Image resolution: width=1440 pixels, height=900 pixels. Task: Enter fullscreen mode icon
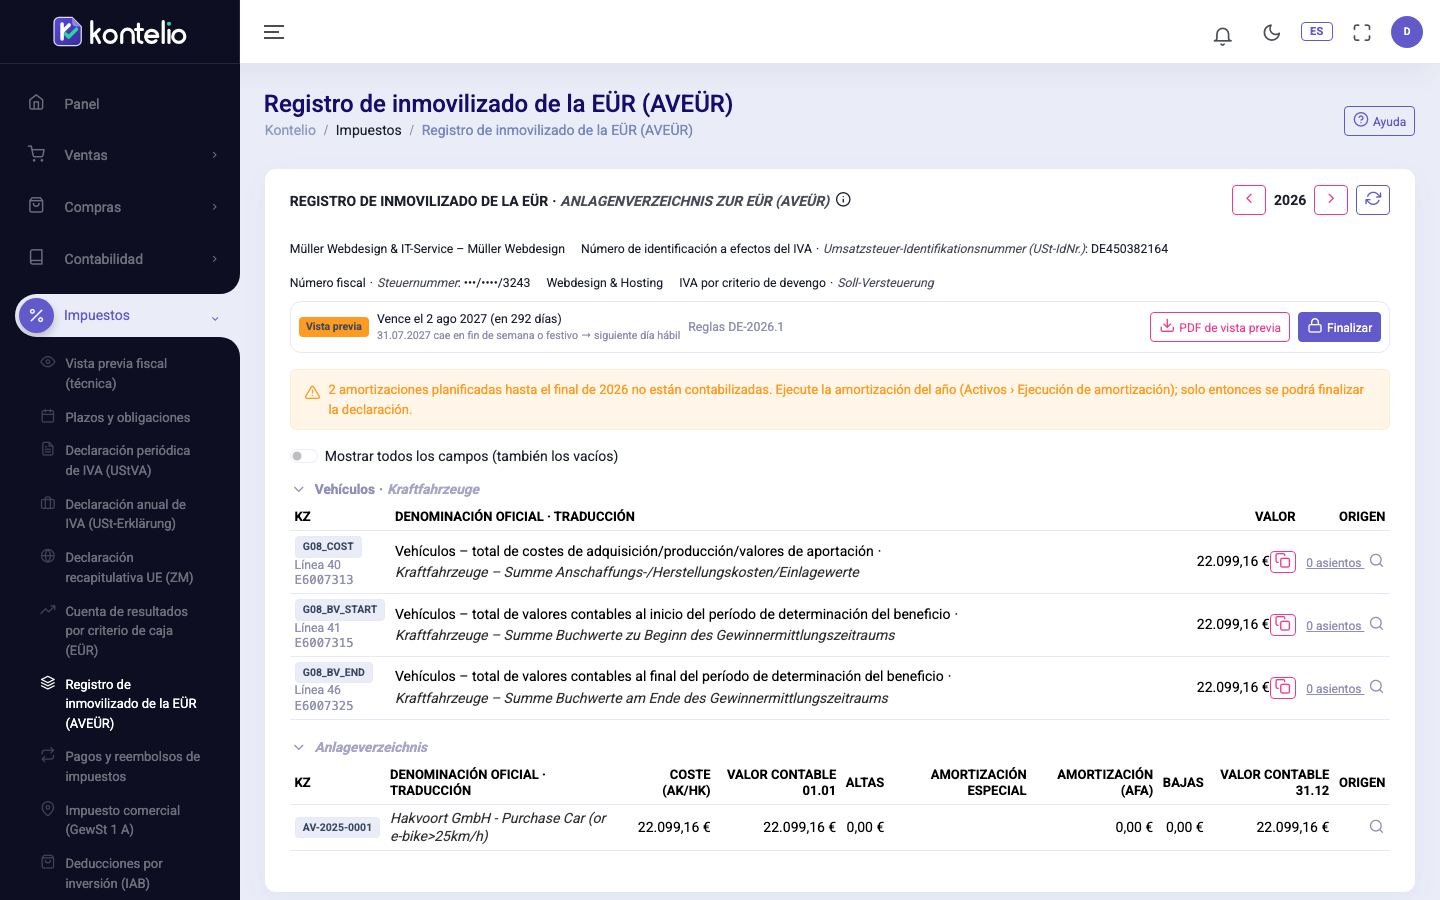pyautogui.click(x=1362, y=32)
